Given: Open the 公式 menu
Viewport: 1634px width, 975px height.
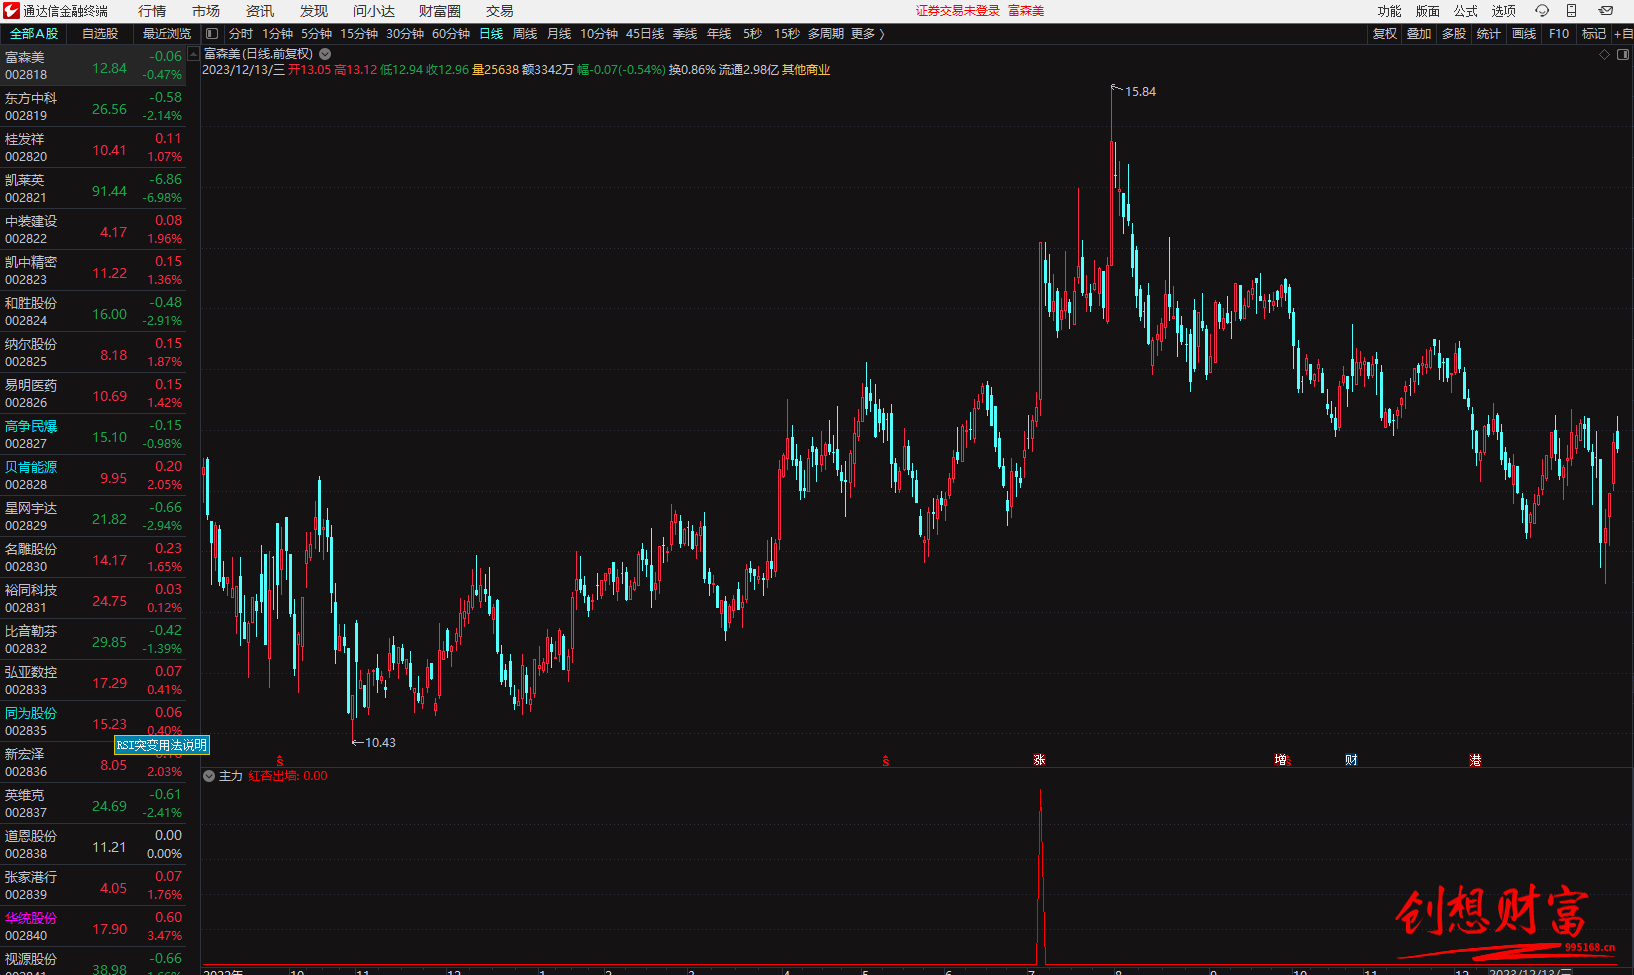Looking at the screenshot, I should pyautogui.click(x=1466, y=11).
